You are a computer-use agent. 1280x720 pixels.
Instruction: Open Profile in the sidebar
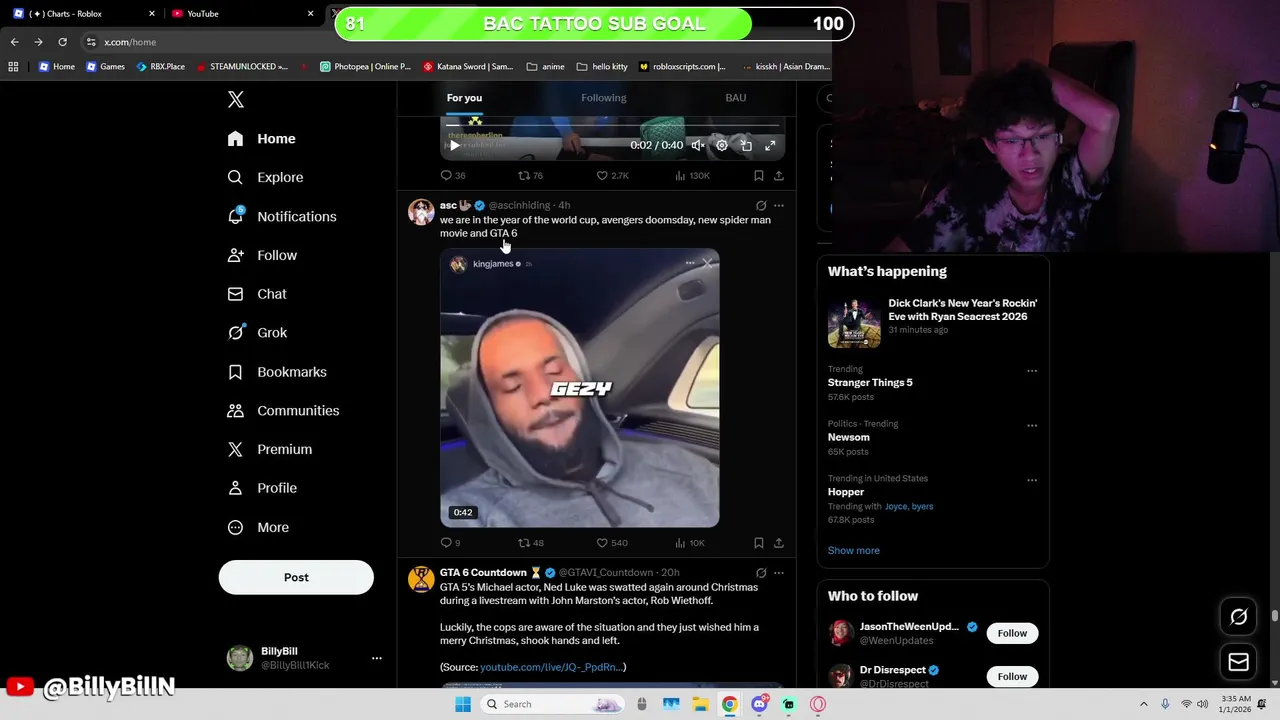coord(263,488)
